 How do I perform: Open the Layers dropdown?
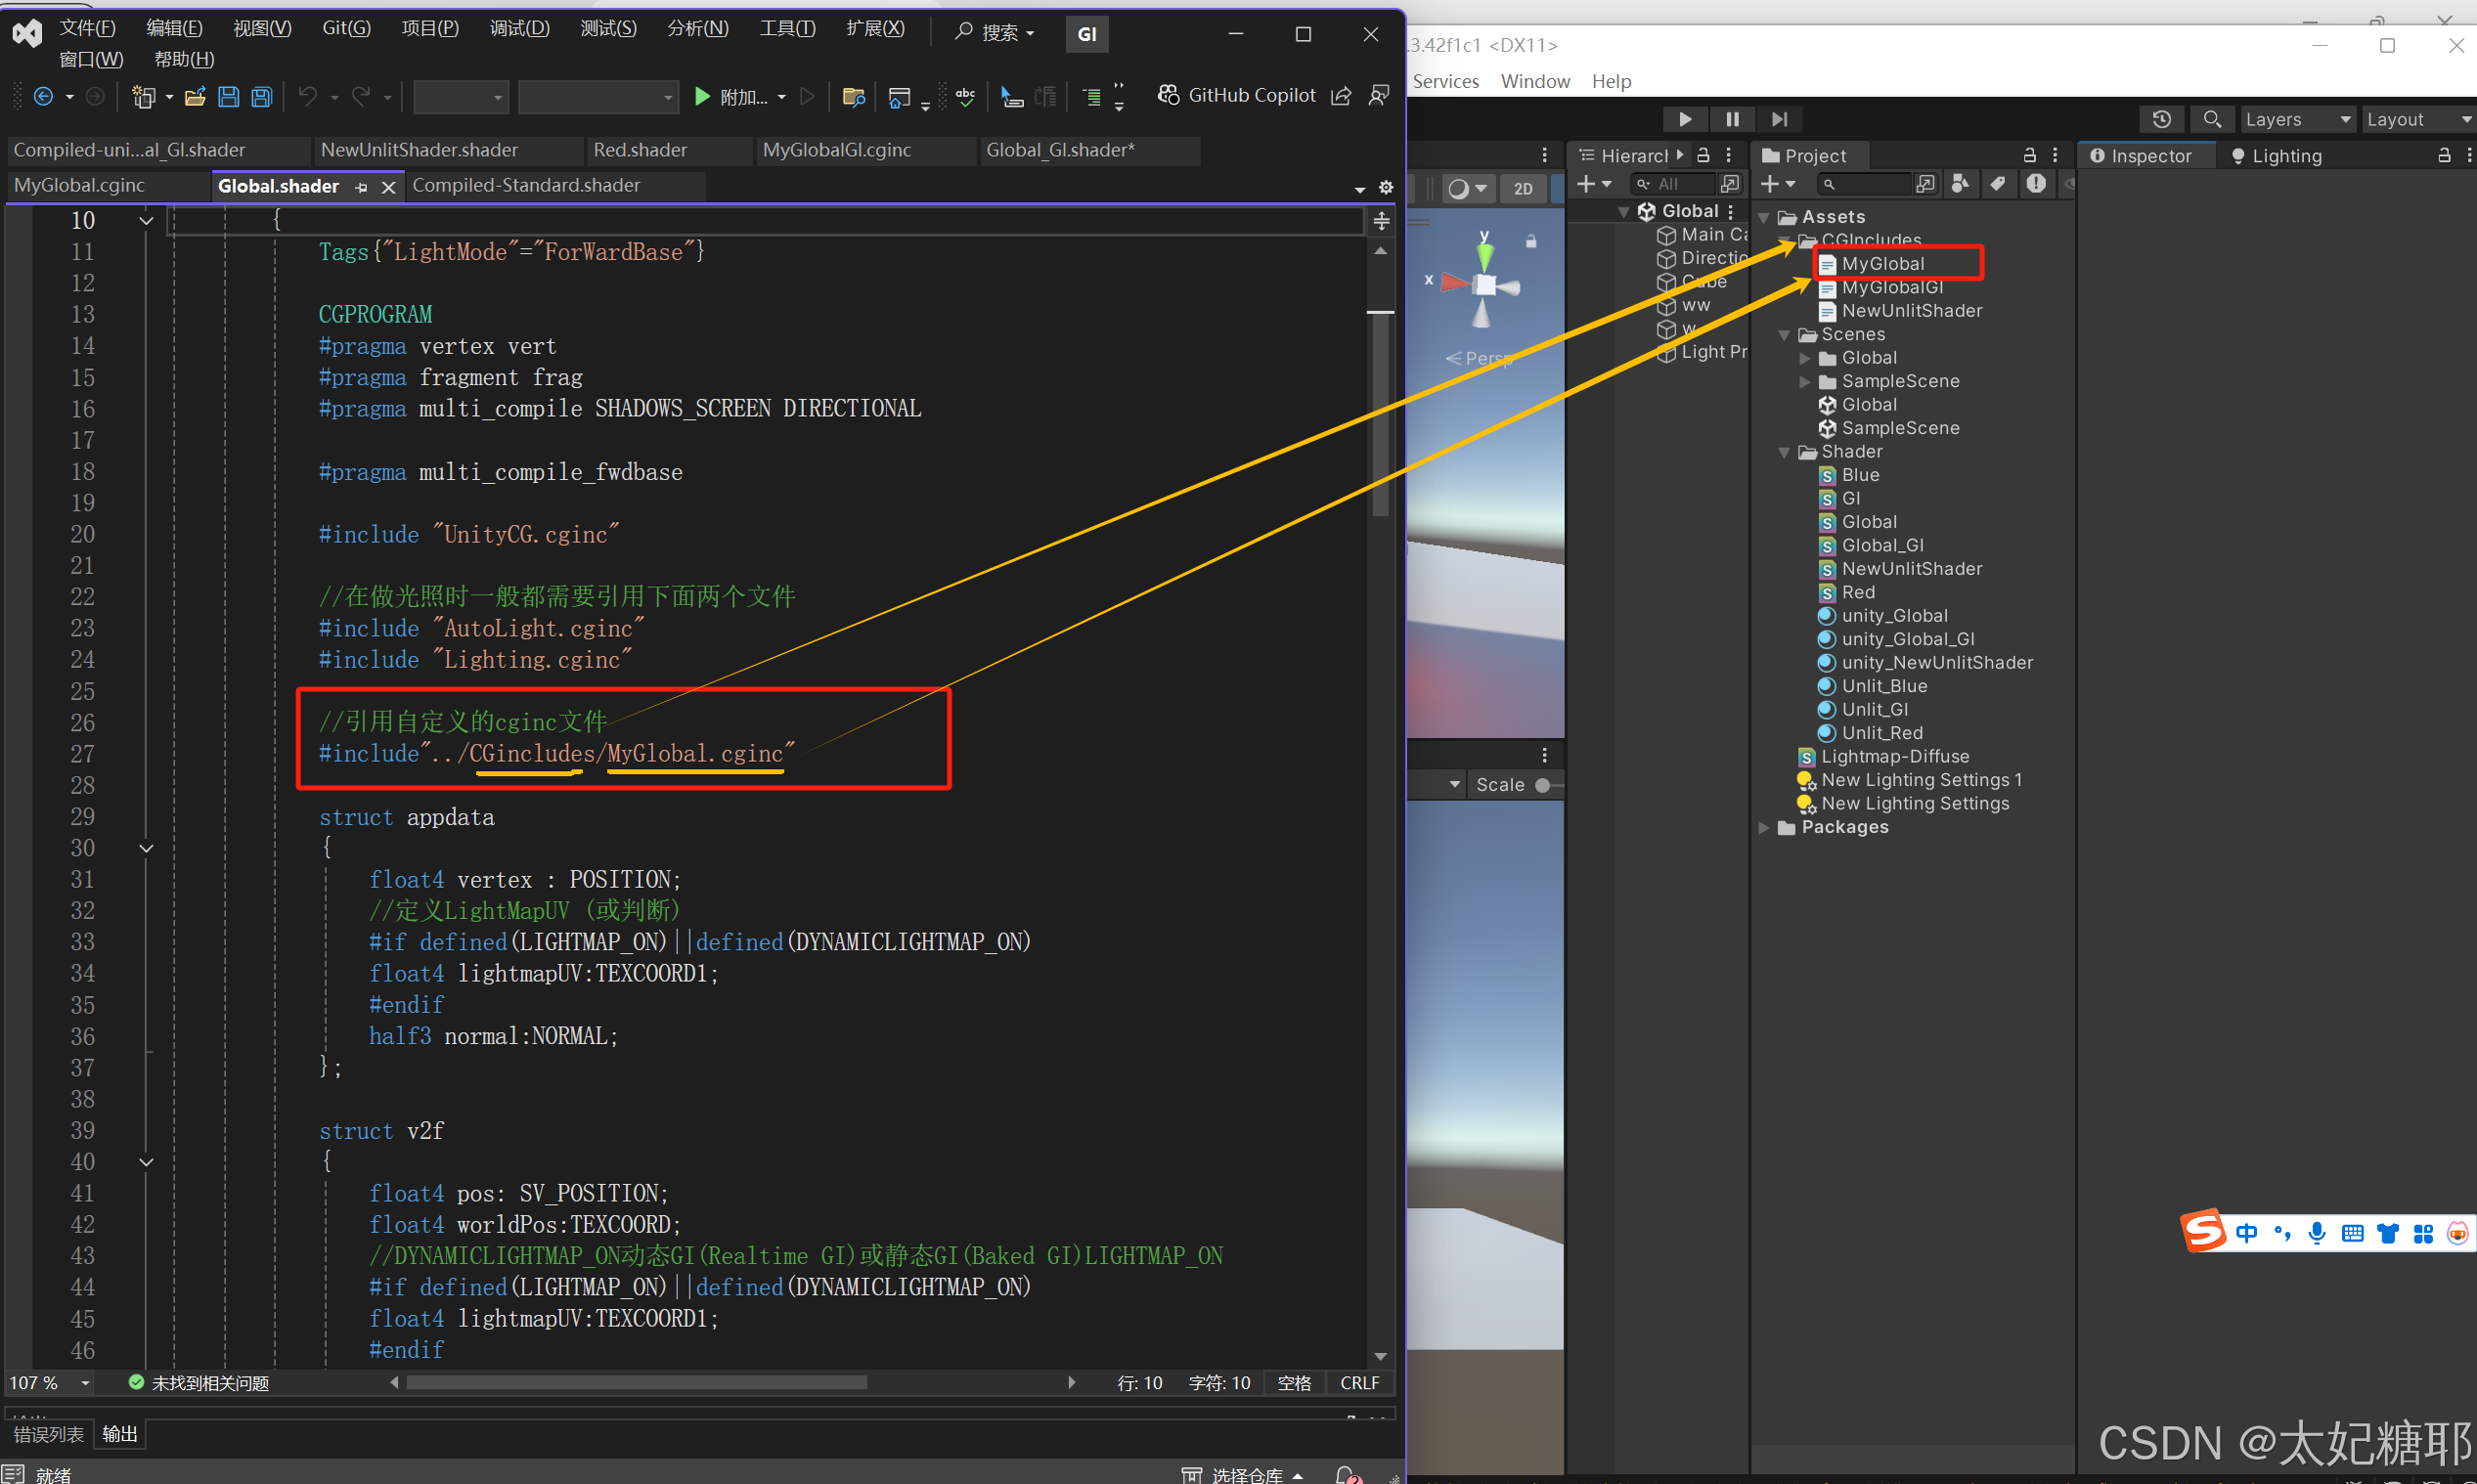coord(2296,119)
